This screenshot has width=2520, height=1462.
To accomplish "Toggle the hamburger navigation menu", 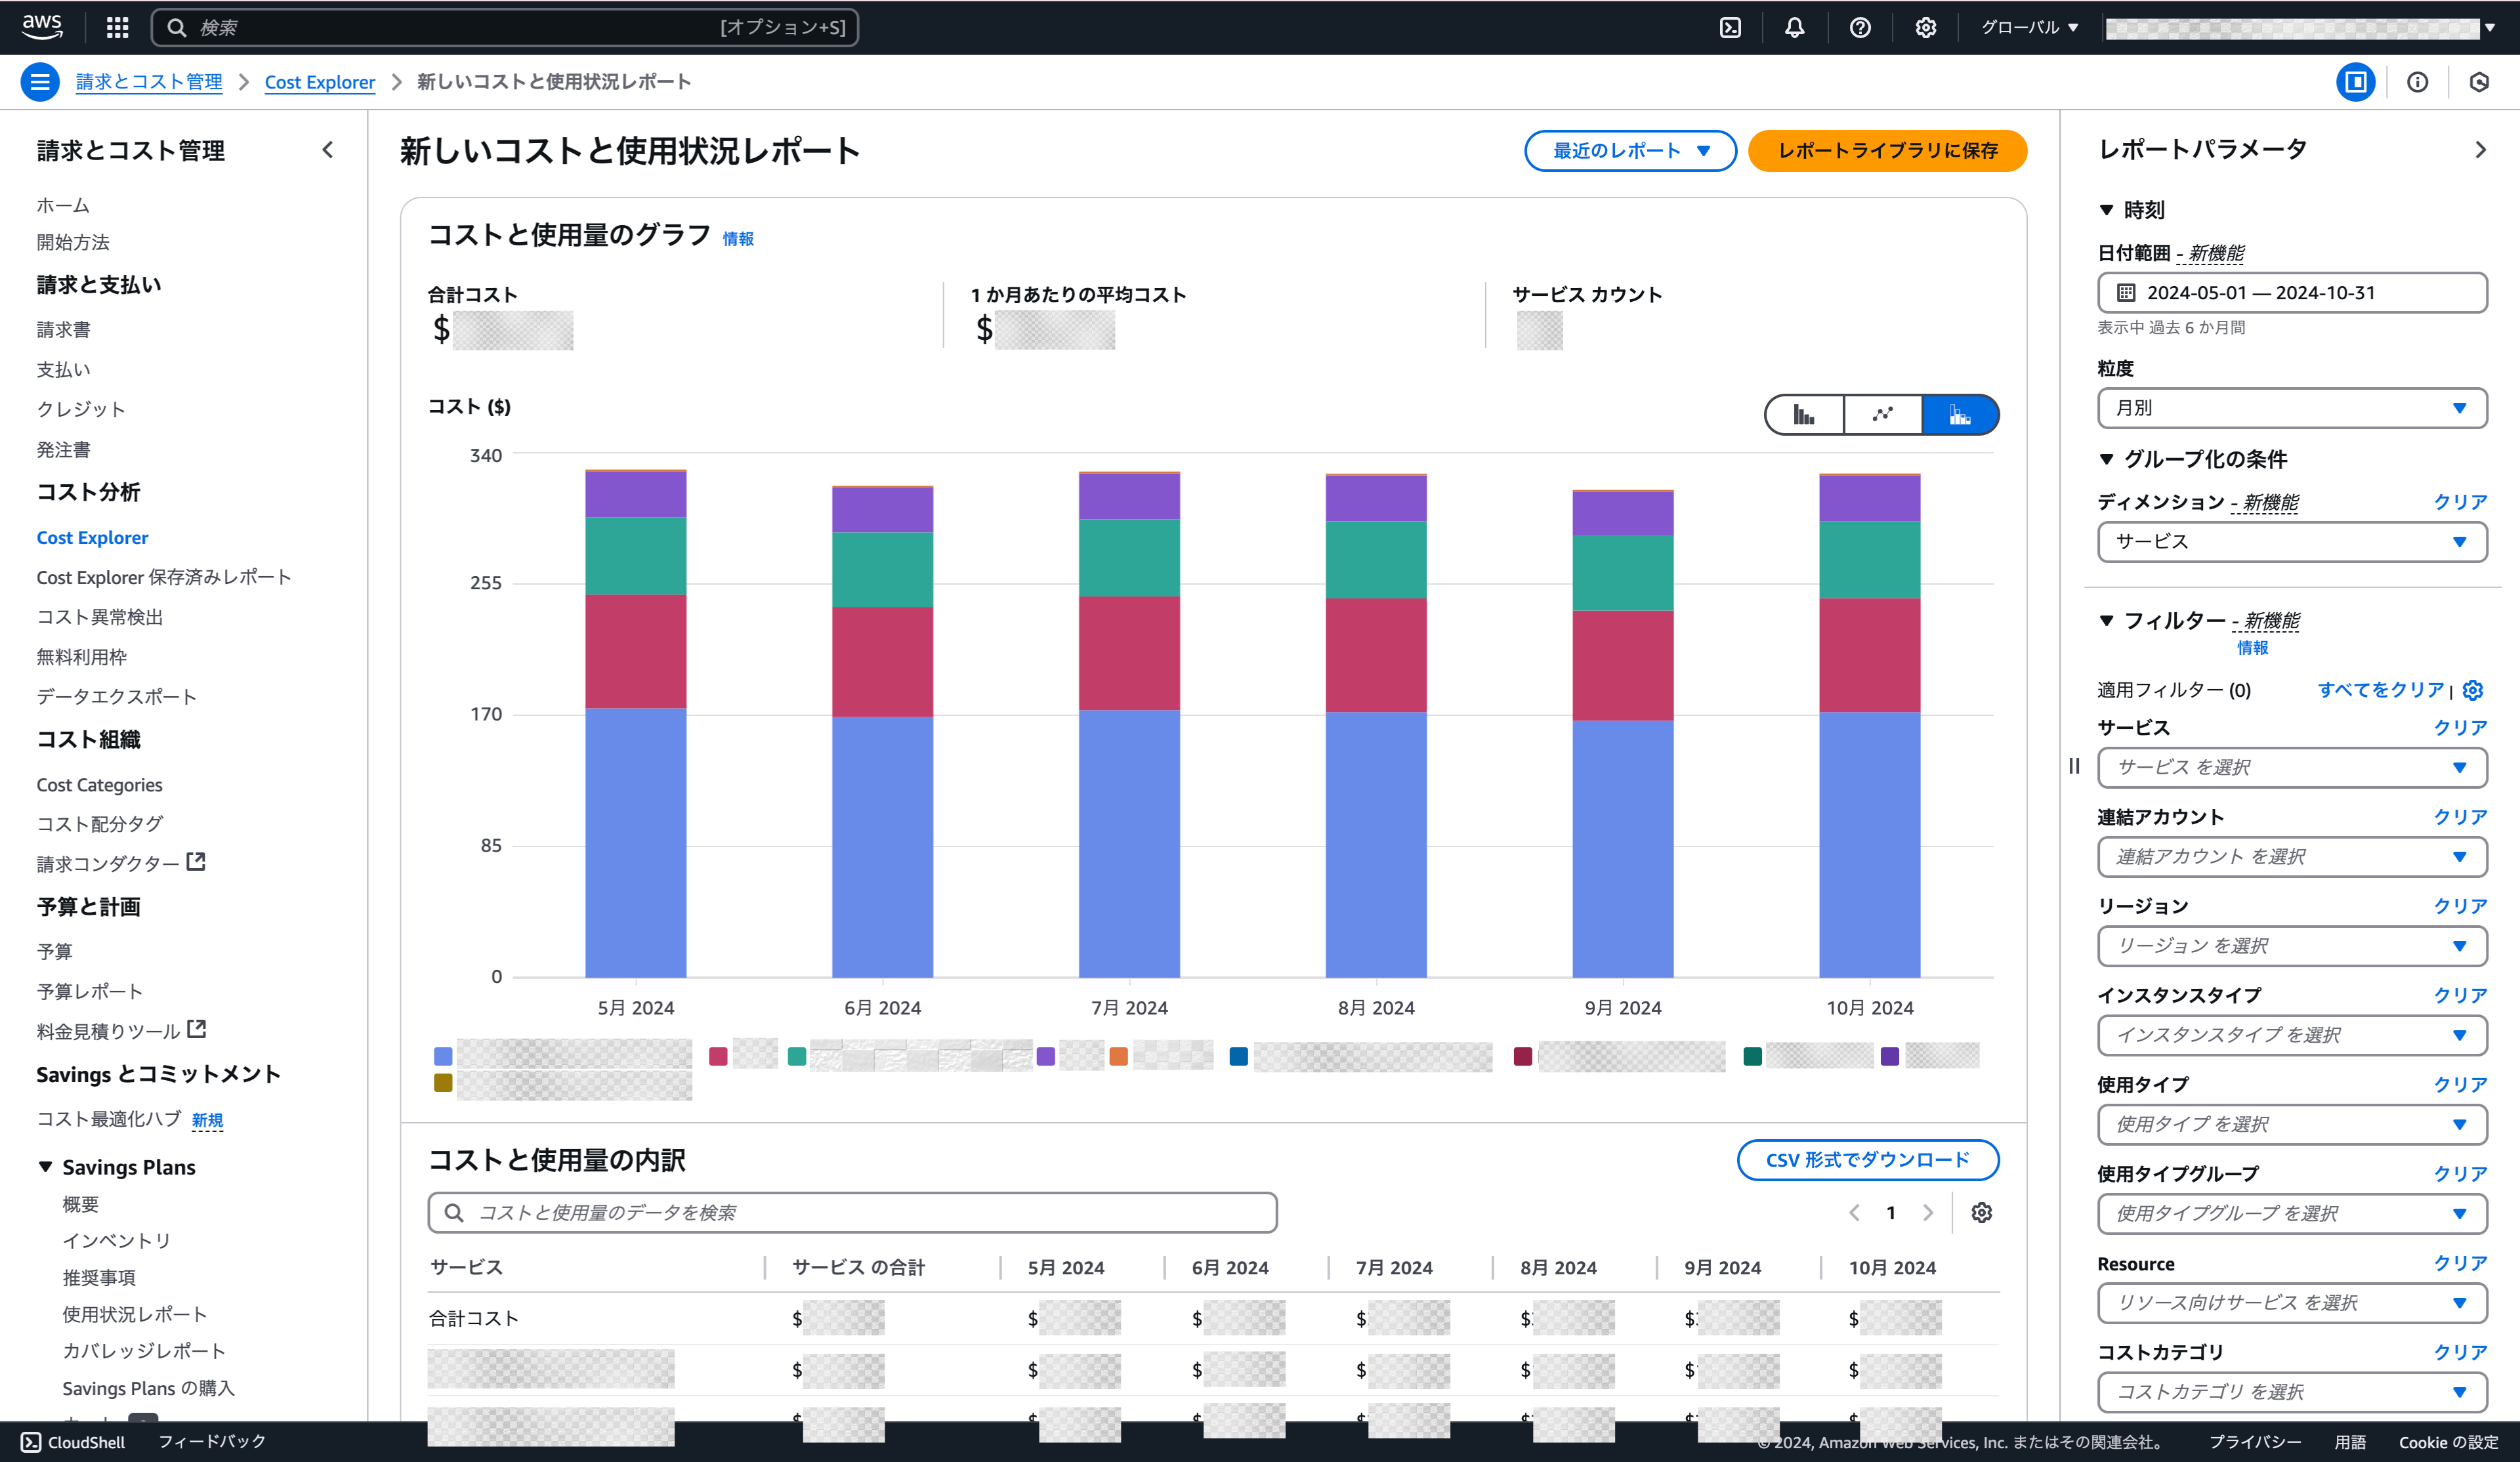I will click(40, 82).
